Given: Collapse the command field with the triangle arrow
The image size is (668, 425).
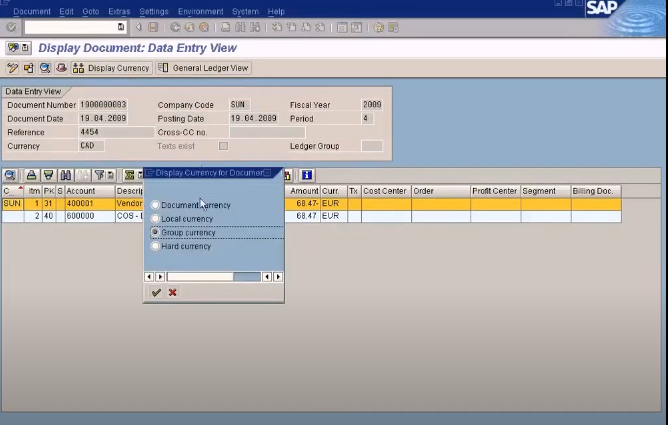Looking at the screenshot, I should pos(138,27).
